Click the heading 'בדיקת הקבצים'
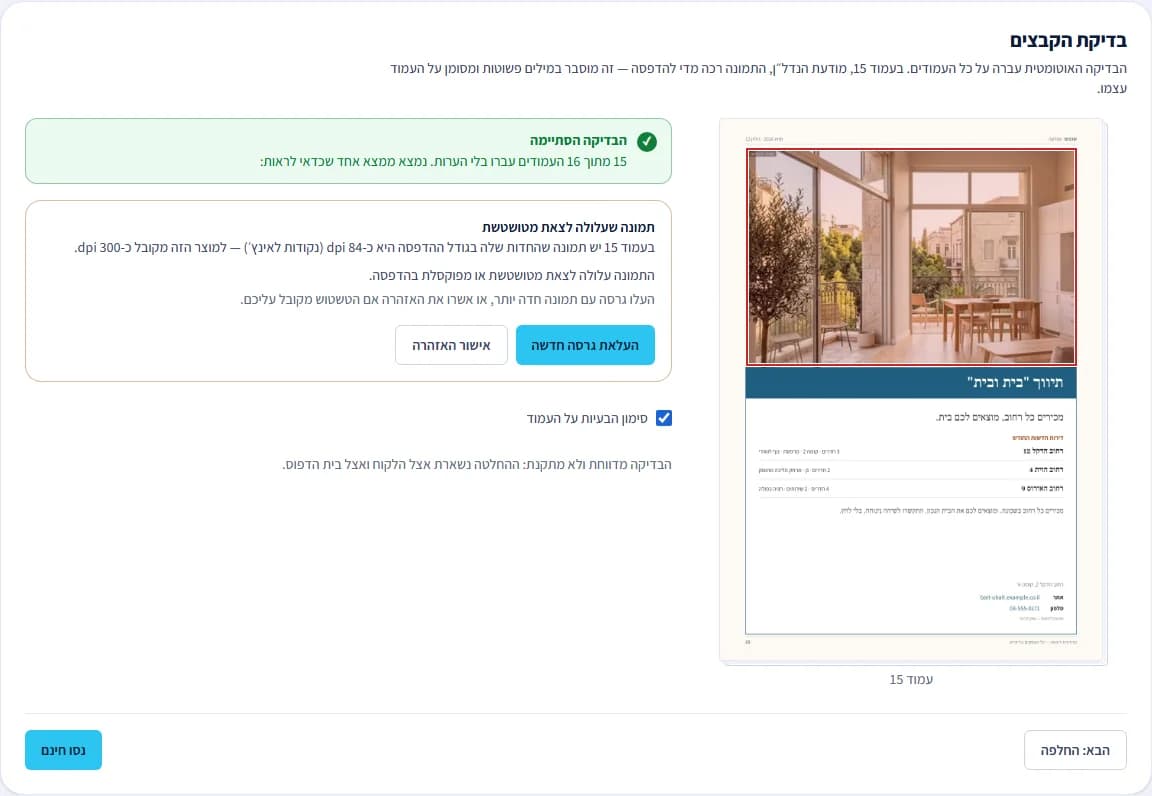1152x796 pixels. coord(1068,40)
